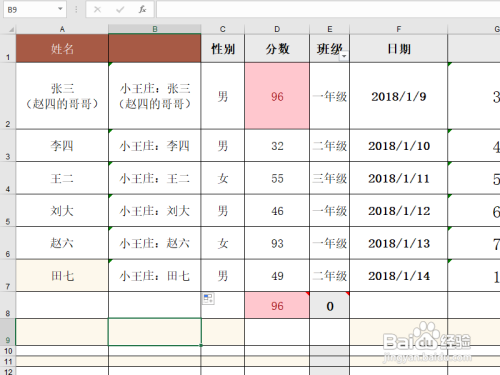The height and width of the screenshot is (375, 500).
Task: Select row 1 header
Action: click(x=8, y=48)
